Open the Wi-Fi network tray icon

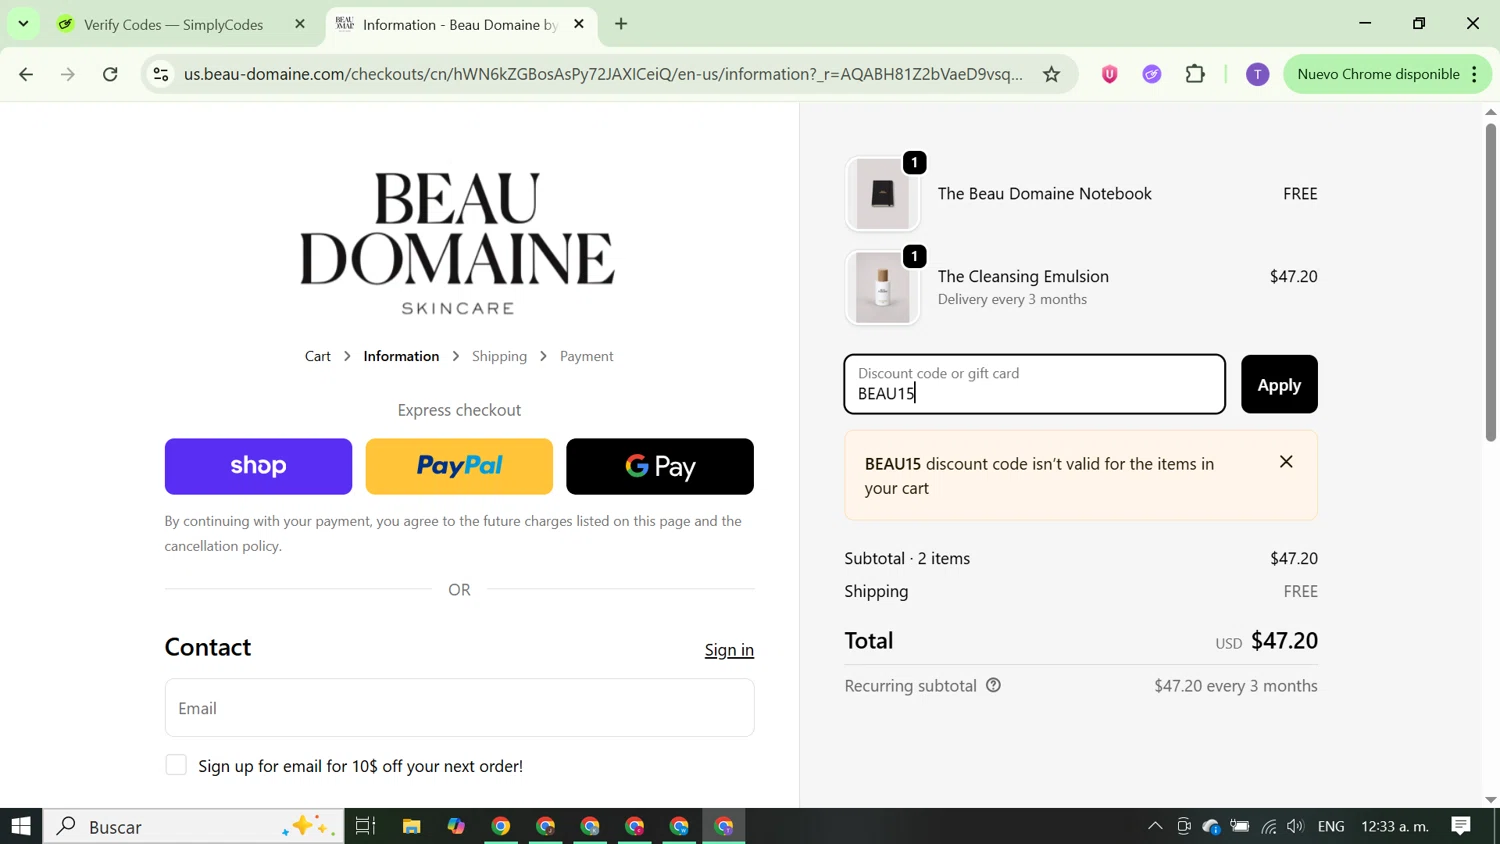(x=1269, y=826)
